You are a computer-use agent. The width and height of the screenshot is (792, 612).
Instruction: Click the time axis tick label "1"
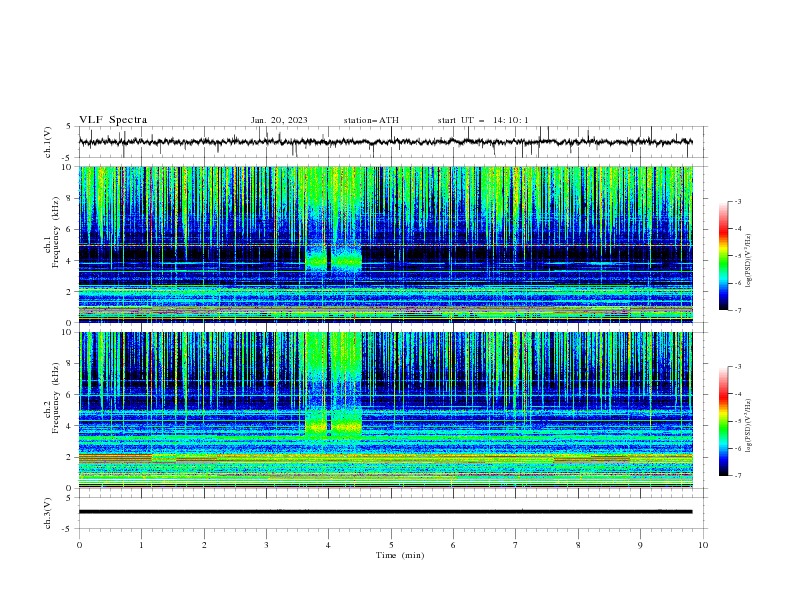(141, 545)
